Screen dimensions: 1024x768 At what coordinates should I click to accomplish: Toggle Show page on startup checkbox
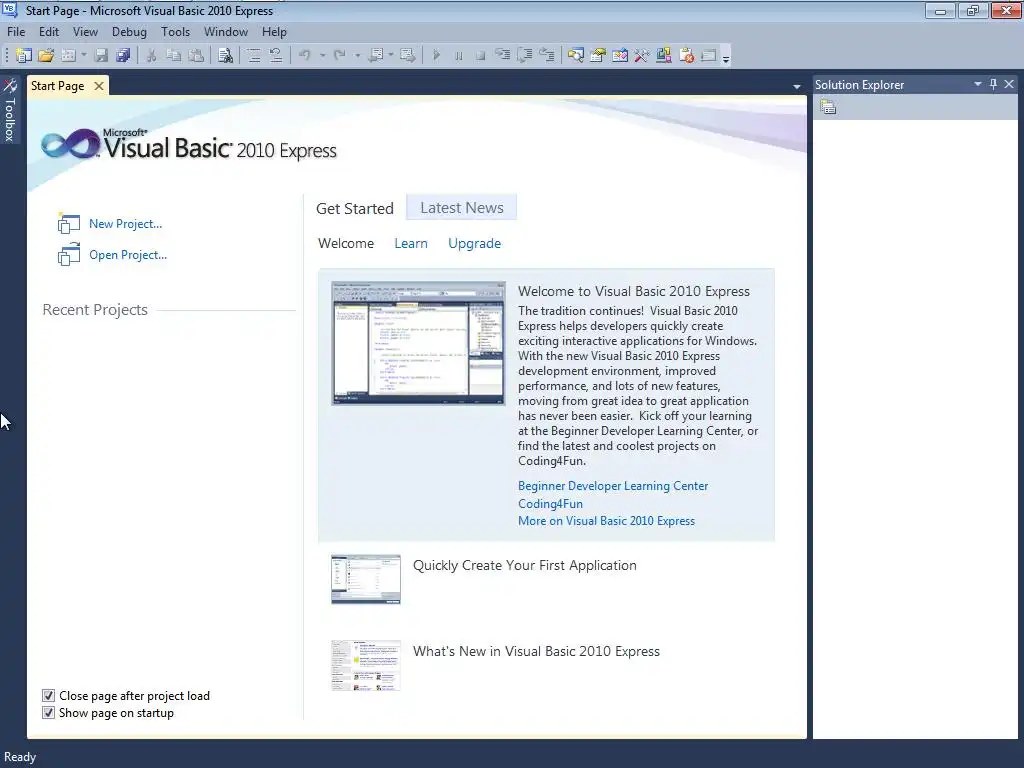[x=48, y=712]
